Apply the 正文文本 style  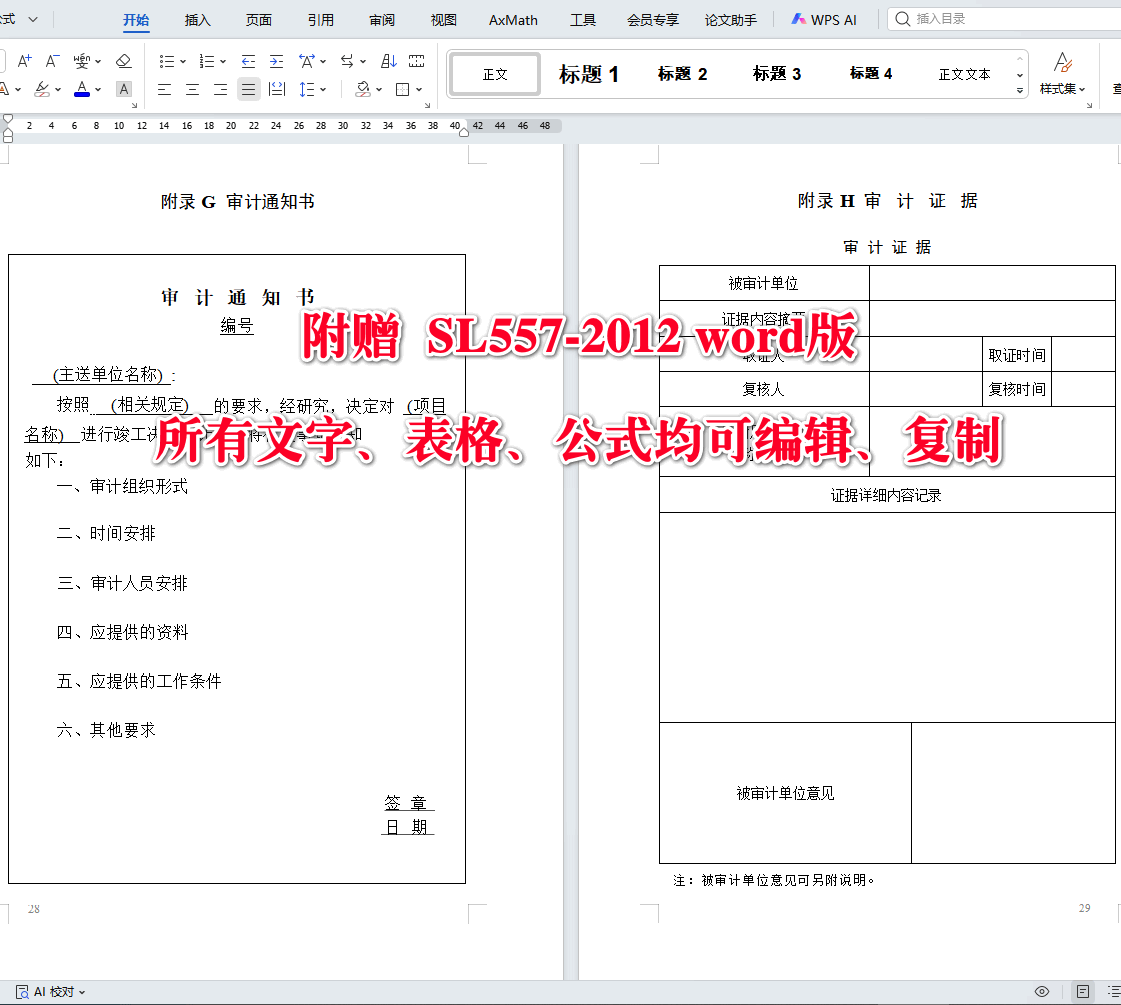[x=964, y=74]
